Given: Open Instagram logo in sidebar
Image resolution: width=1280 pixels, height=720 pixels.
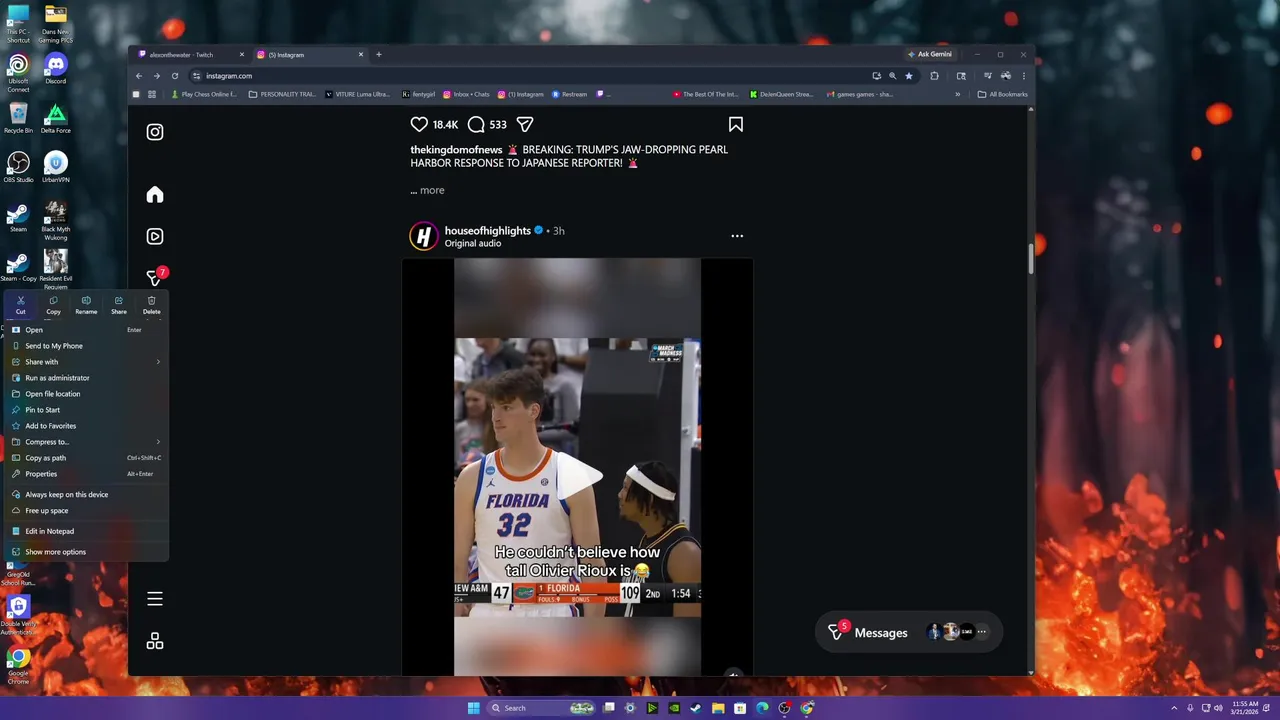Looking at the screenshot, I should point(155,132).
